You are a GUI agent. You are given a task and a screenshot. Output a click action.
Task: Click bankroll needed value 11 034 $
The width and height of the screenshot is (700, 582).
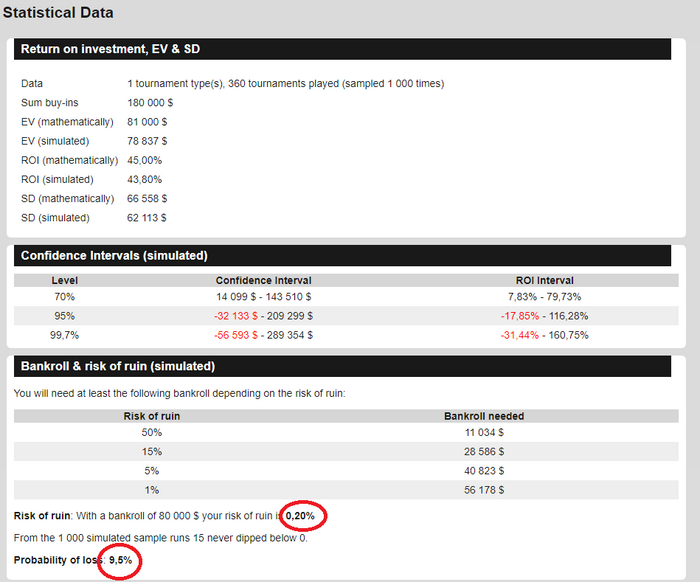pyautogui.click(x=484, y=433)
